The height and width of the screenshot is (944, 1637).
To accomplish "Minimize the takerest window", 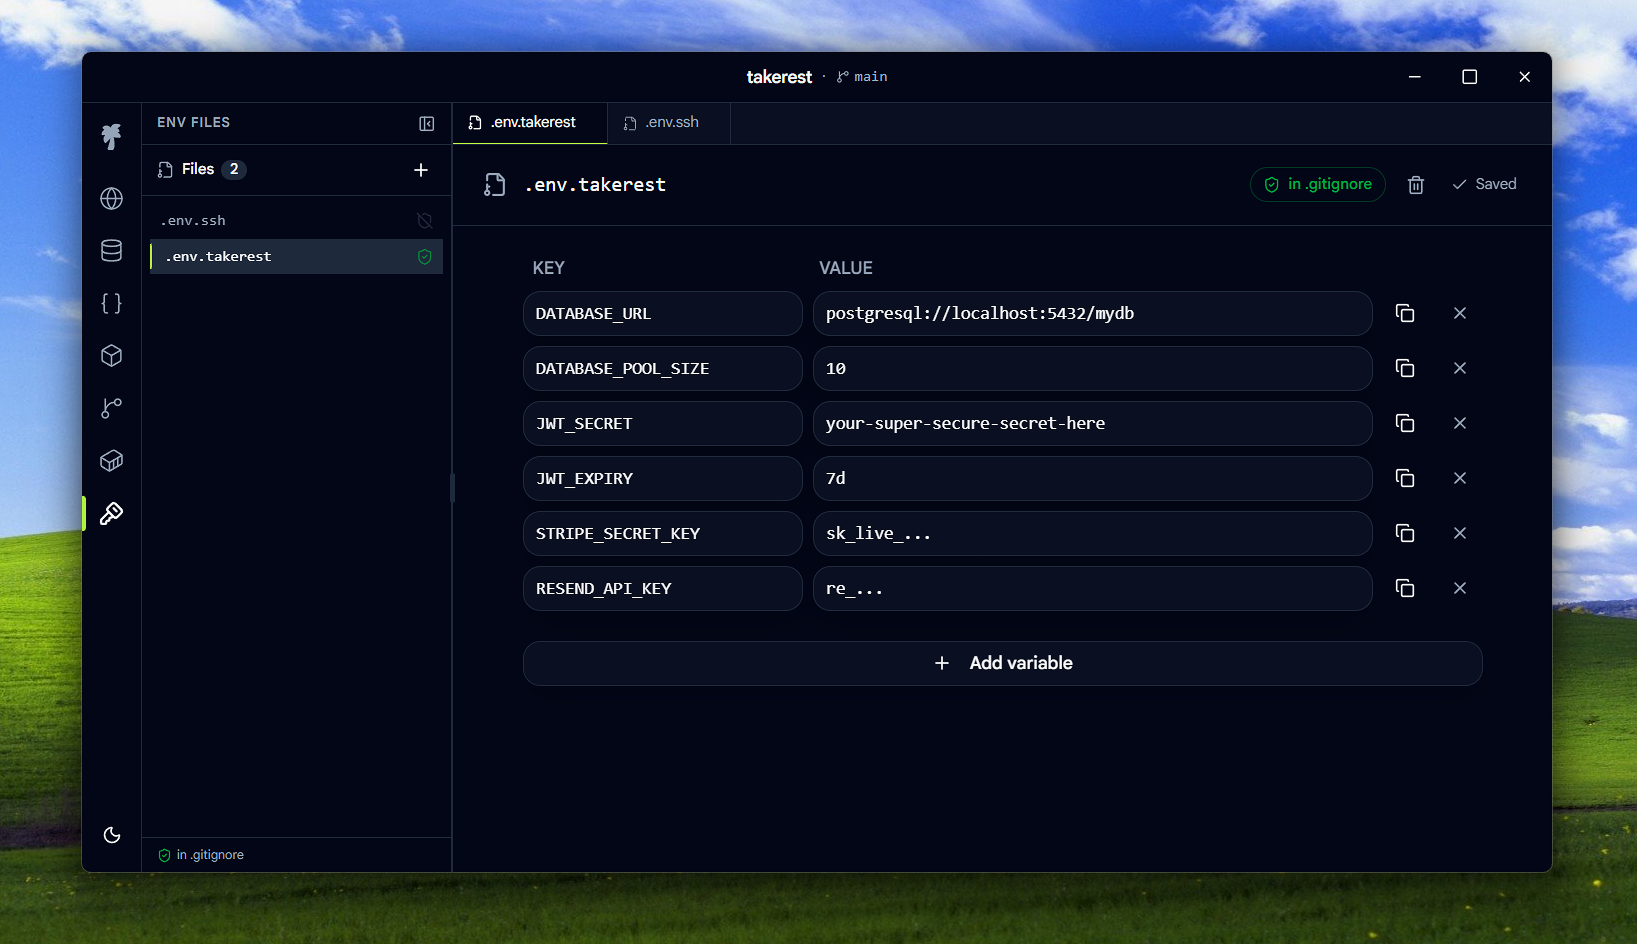I will pos(1414,77).
